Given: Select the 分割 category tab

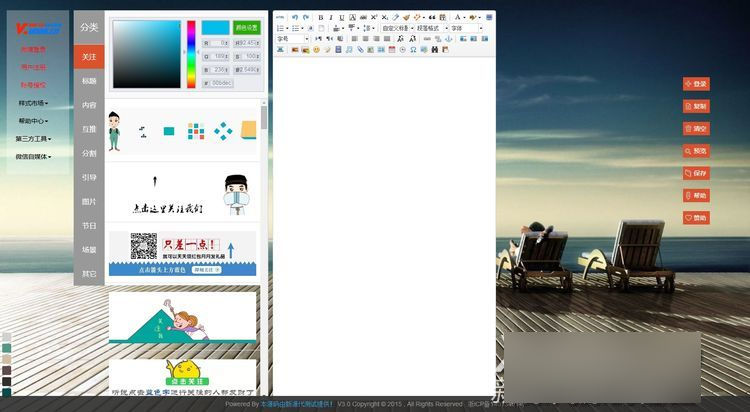Looking at the screenshot, I should tap(89, 153).
